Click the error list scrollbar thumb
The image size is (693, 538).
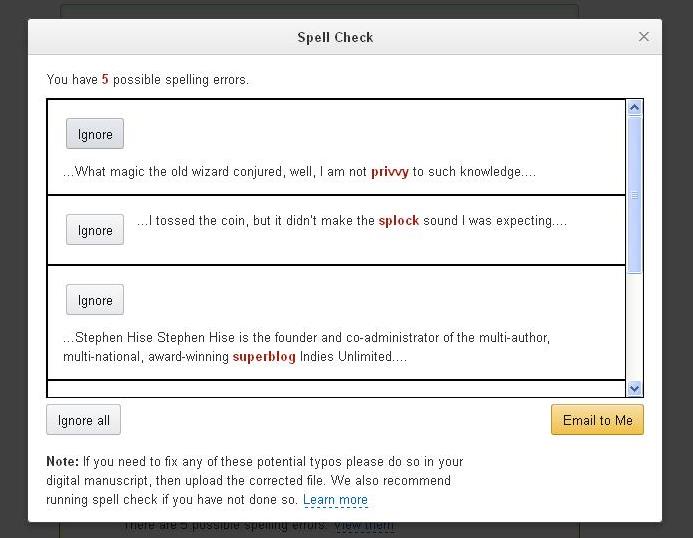(634, 195)
